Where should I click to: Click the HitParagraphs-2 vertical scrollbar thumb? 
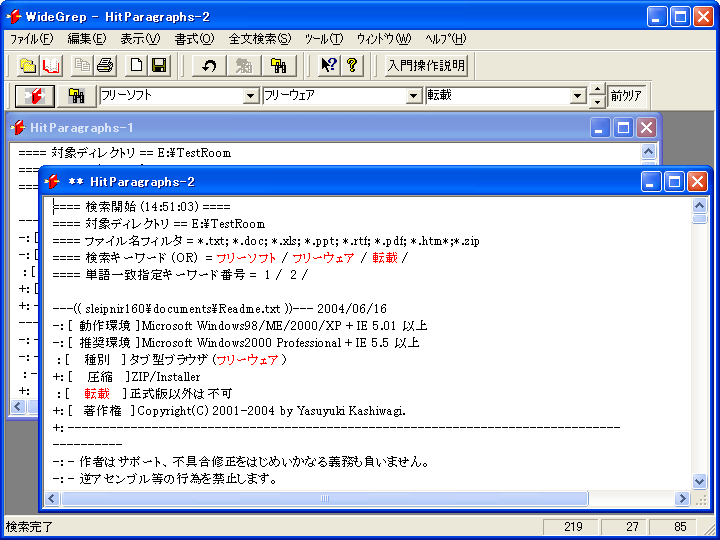[x=699, y=218]
